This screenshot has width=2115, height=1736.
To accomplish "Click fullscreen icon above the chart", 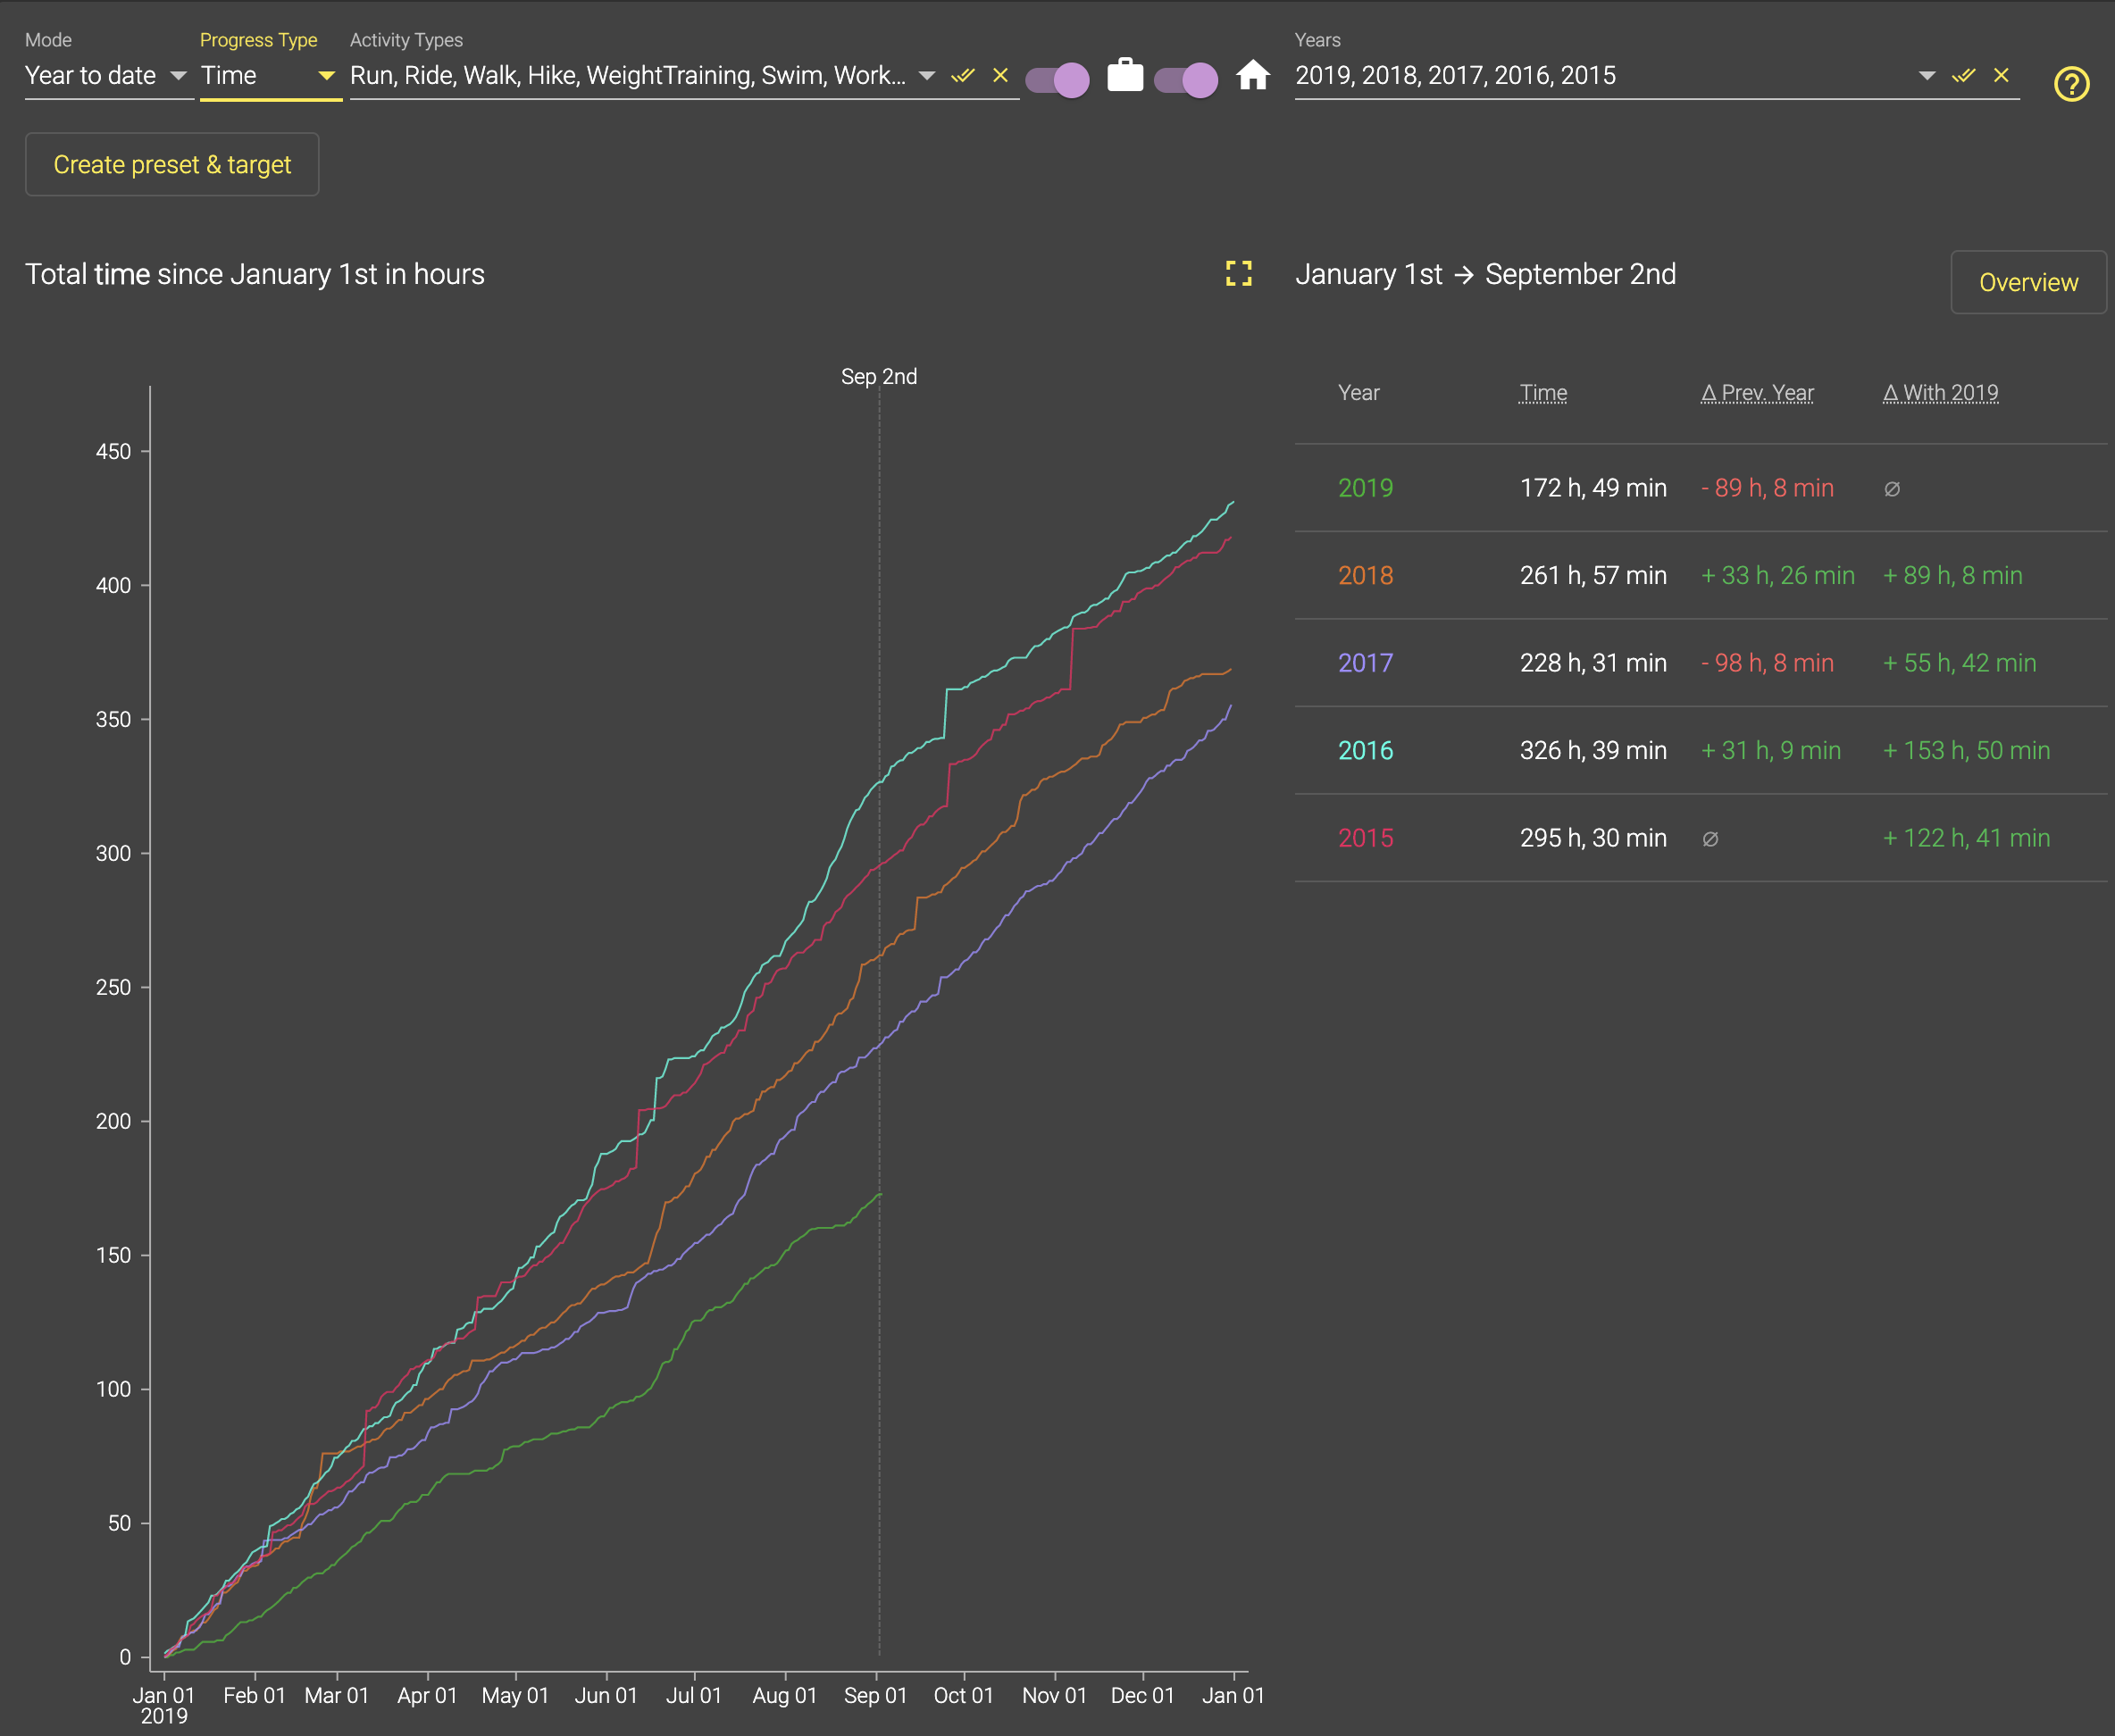I will tap(1238, 273).
